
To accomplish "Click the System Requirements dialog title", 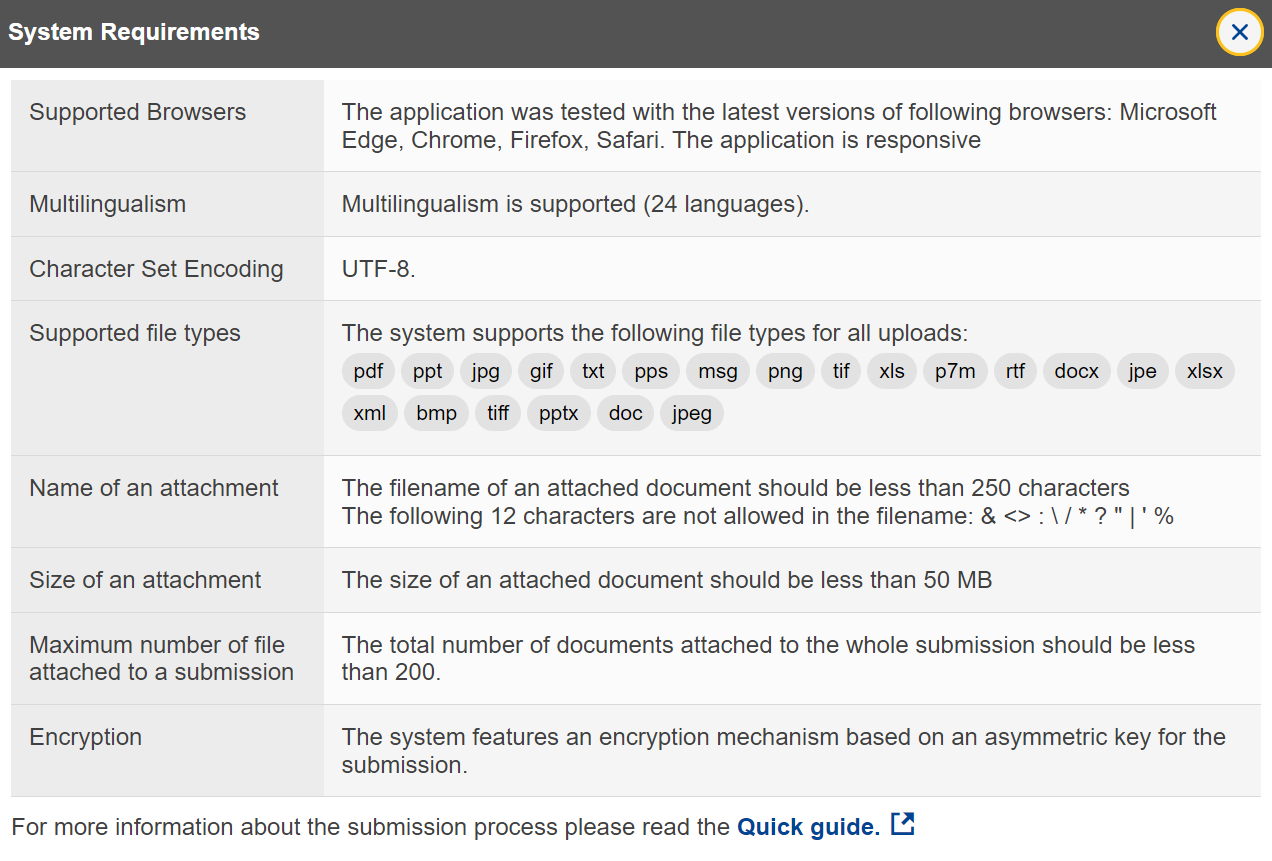I will (134, 32).
